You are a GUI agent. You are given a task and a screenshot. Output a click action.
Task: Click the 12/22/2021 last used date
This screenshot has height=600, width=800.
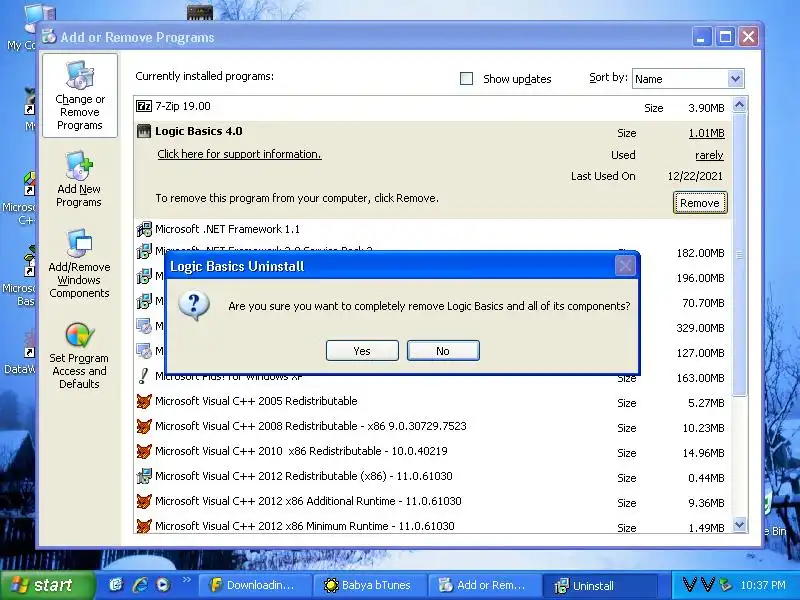pos(695,177)
